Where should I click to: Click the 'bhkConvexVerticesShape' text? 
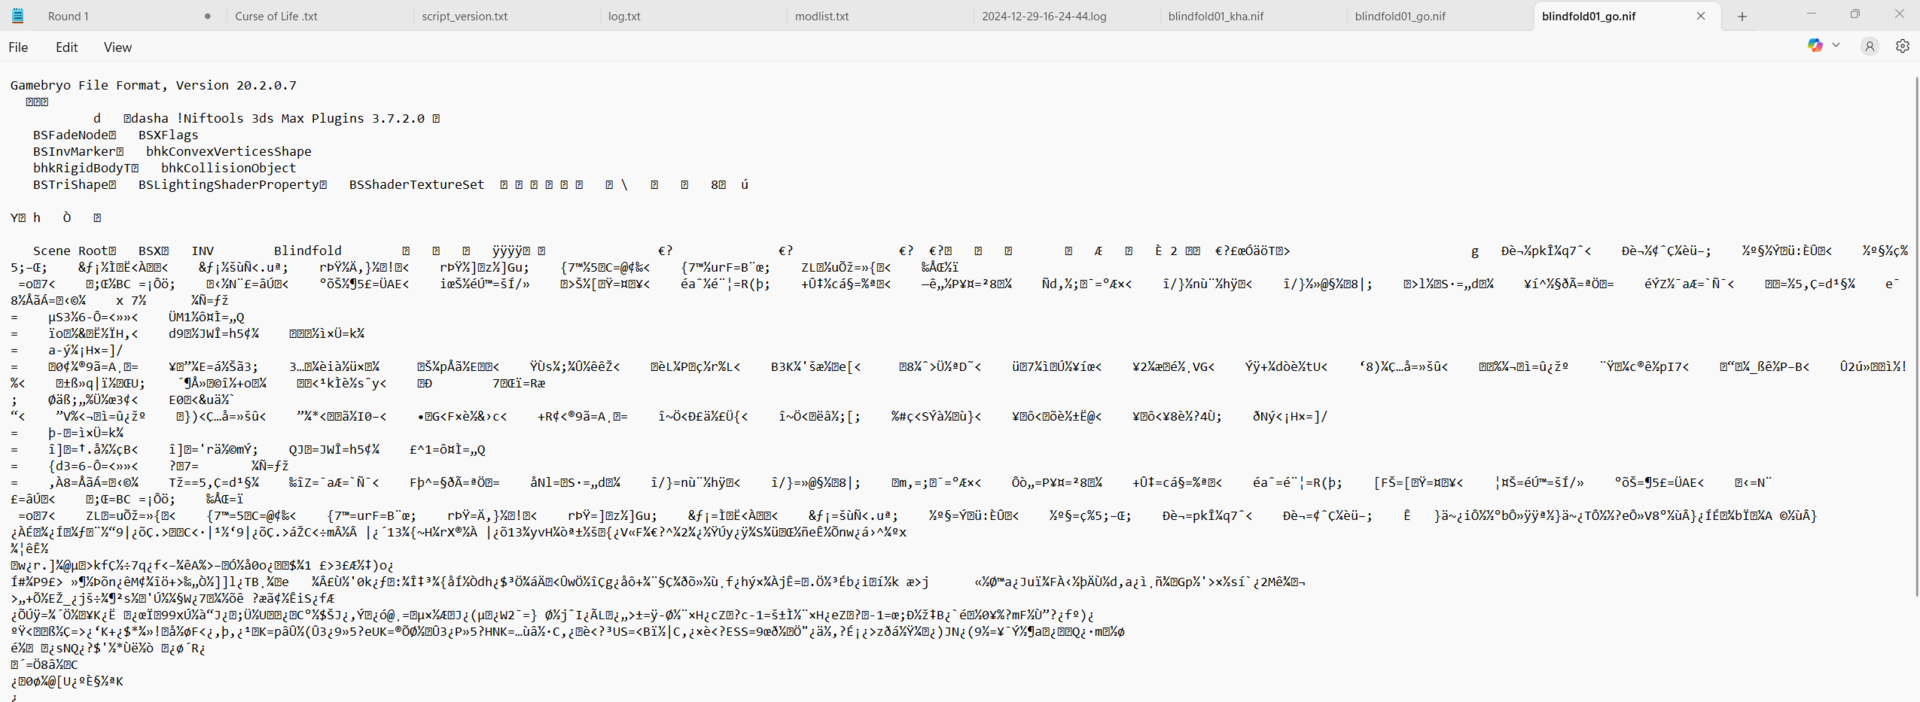(x=229, y=152)
